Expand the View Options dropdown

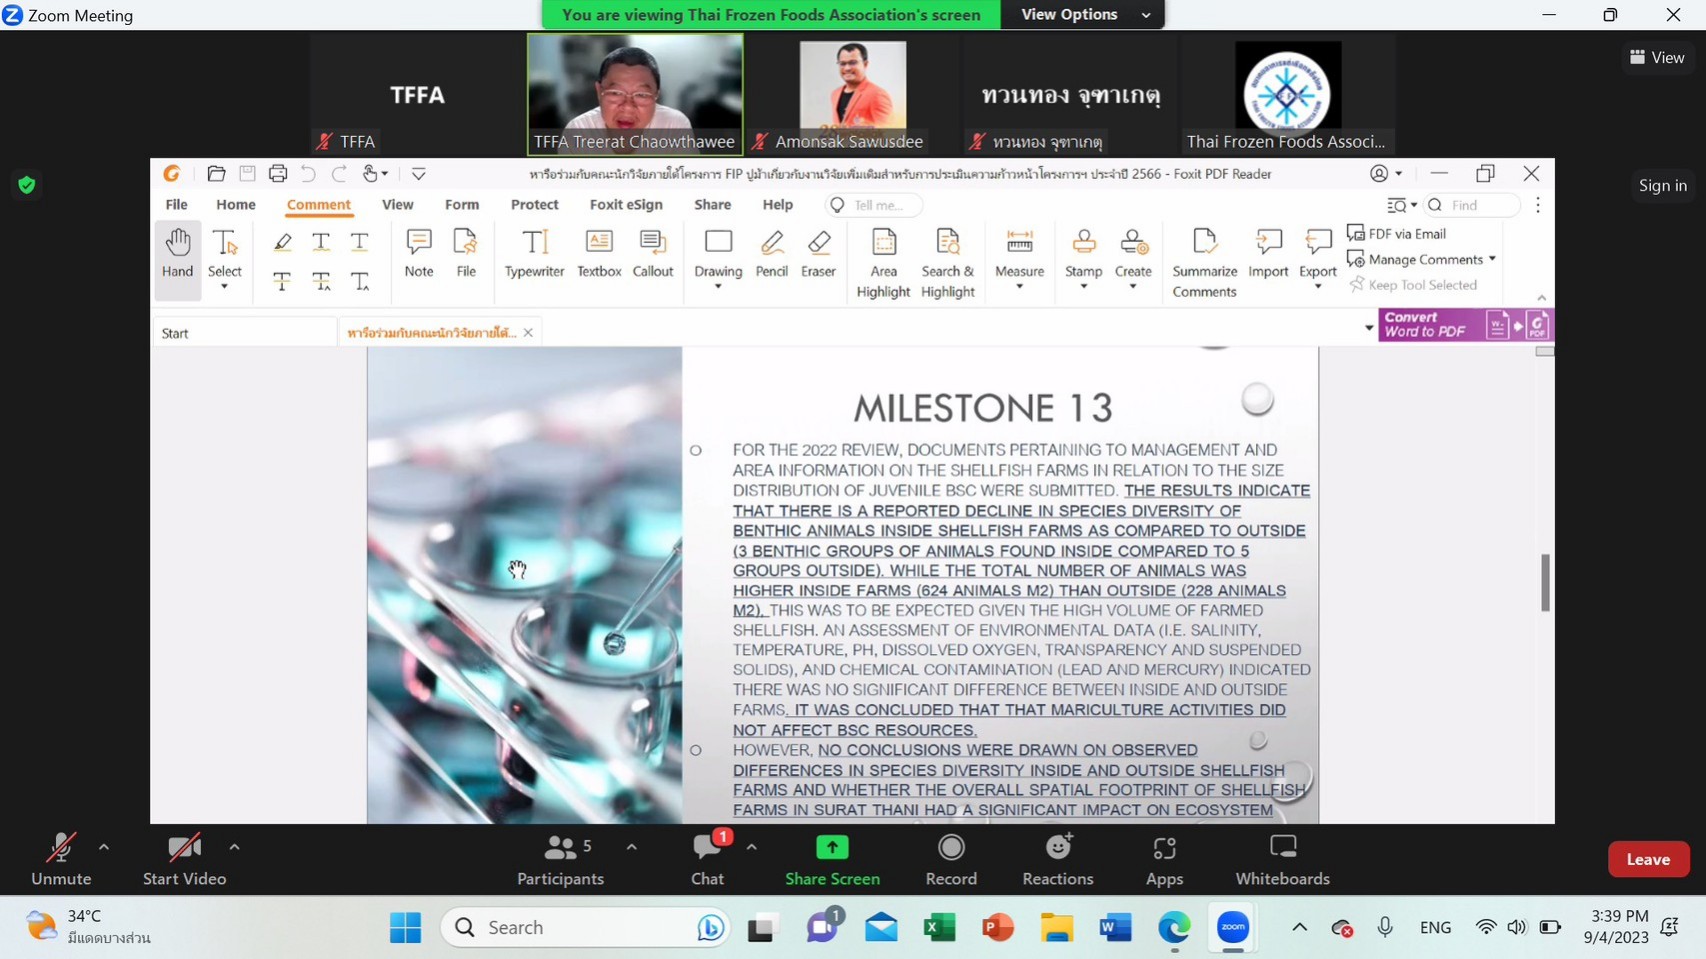click(1083, 15)
